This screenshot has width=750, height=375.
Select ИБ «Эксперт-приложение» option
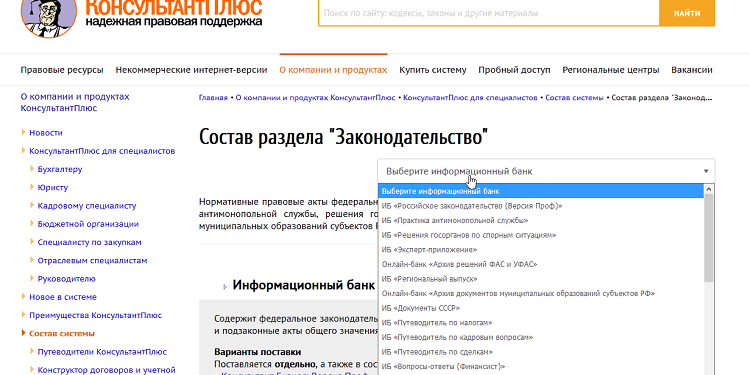(541, 250)
